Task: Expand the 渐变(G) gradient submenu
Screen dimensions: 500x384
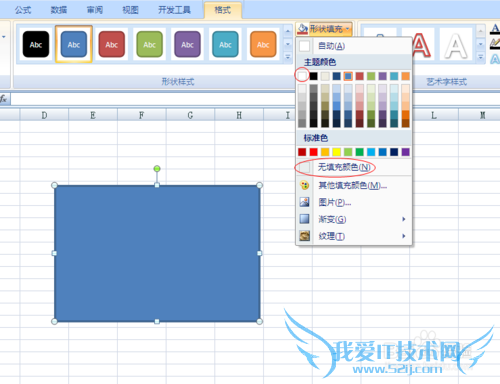Action: click(354, 219)
